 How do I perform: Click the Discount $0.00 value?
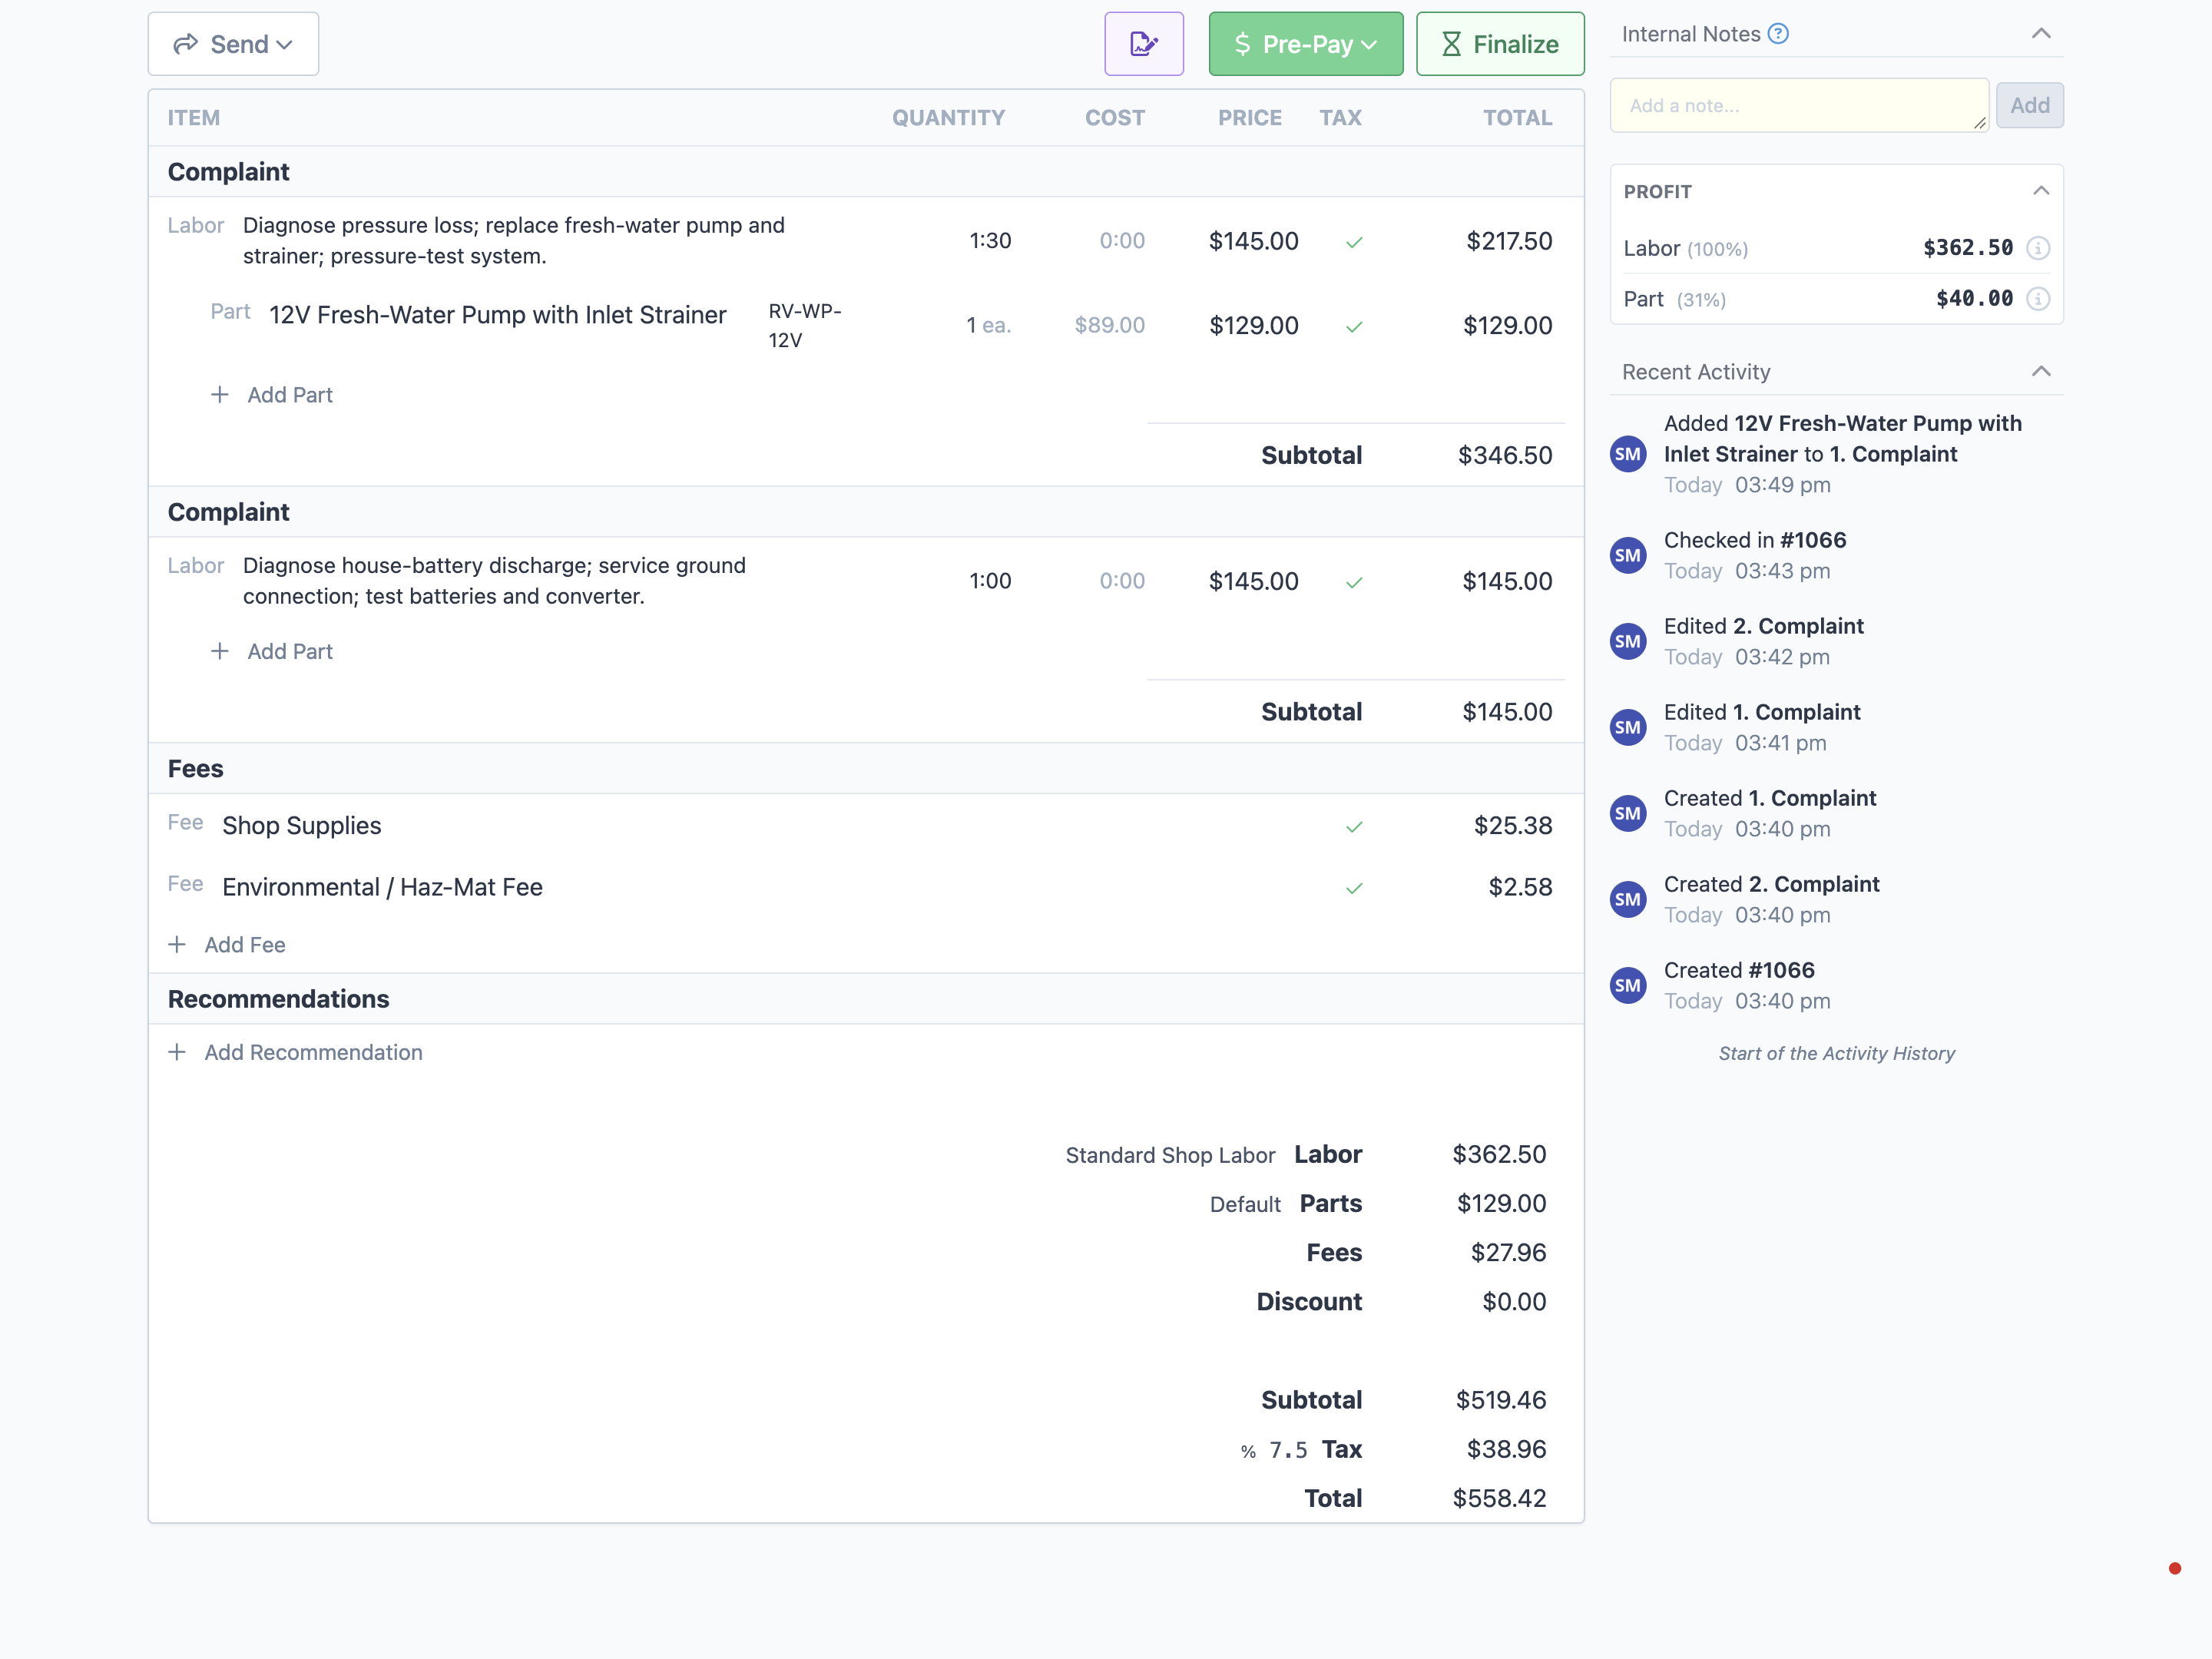coord(1514,1302)
